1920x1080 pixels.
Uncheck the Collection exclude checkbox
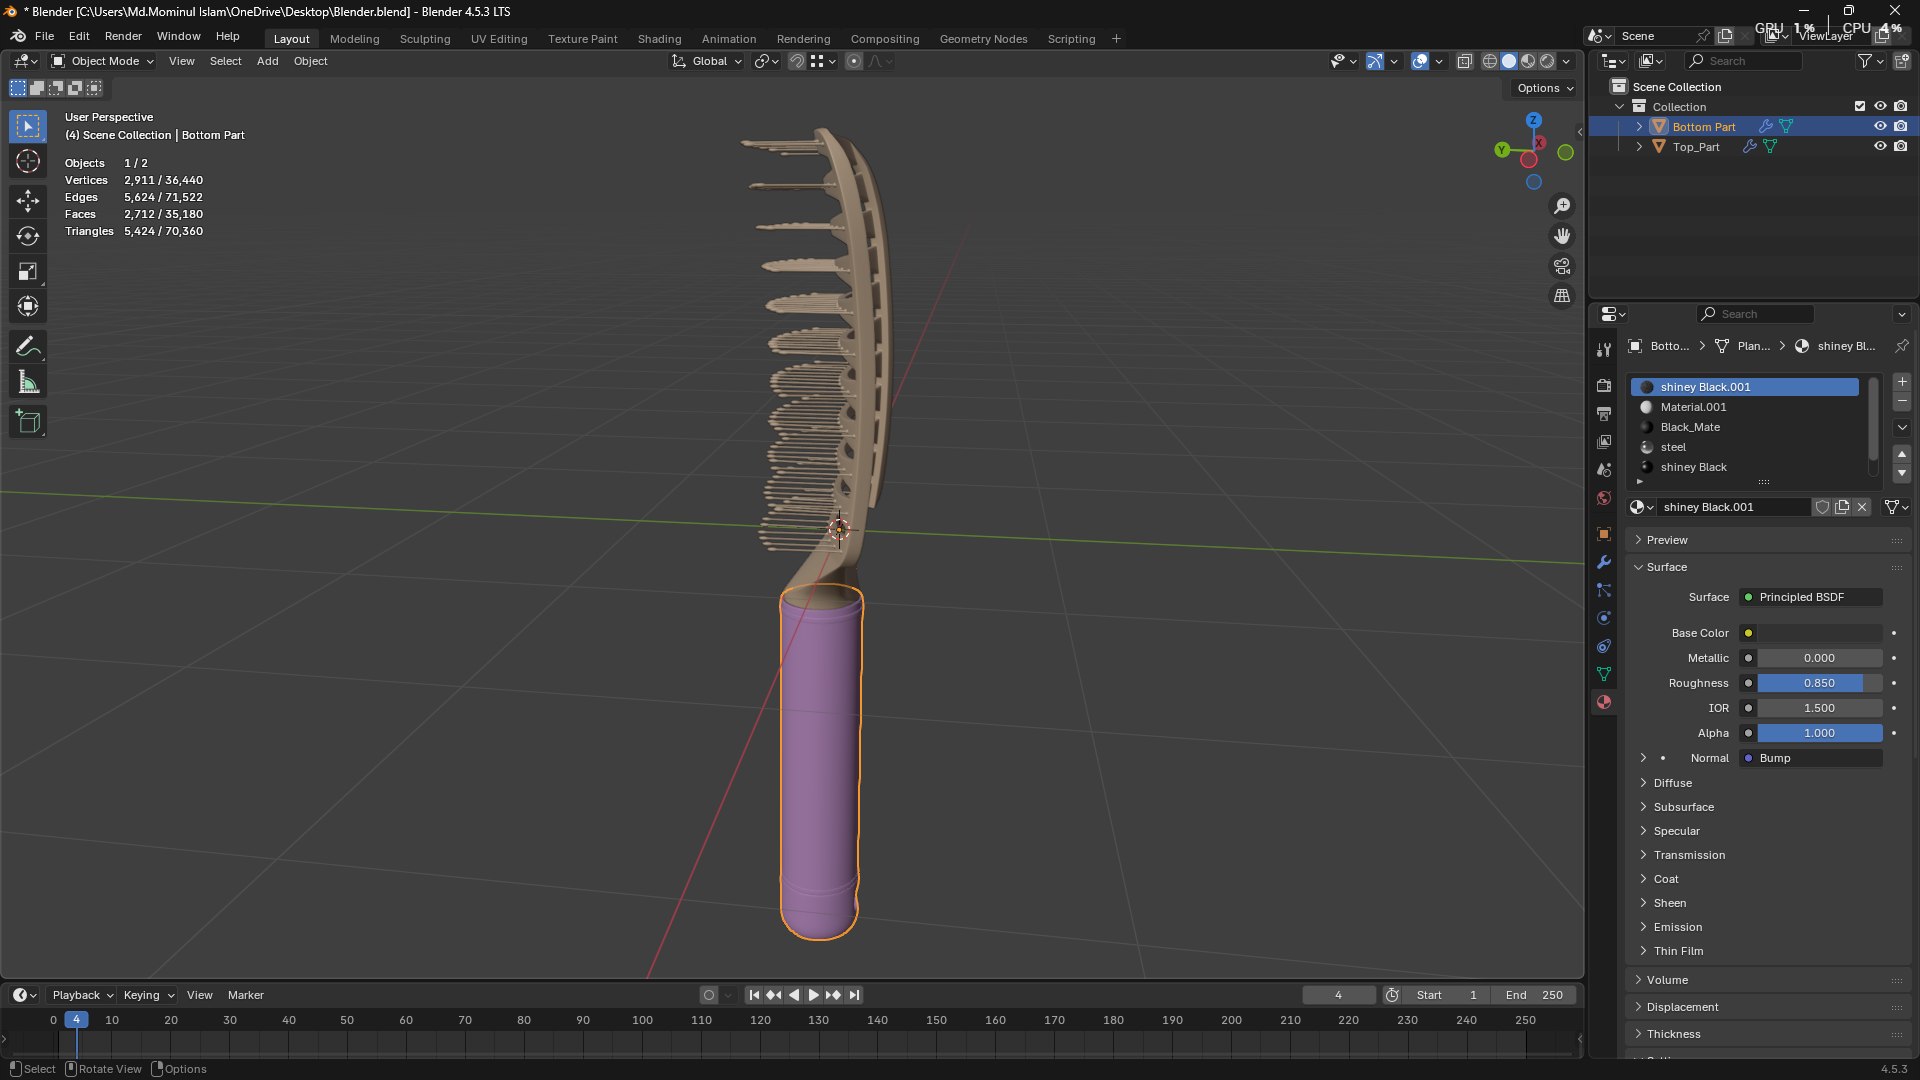tap(1860, 106)
